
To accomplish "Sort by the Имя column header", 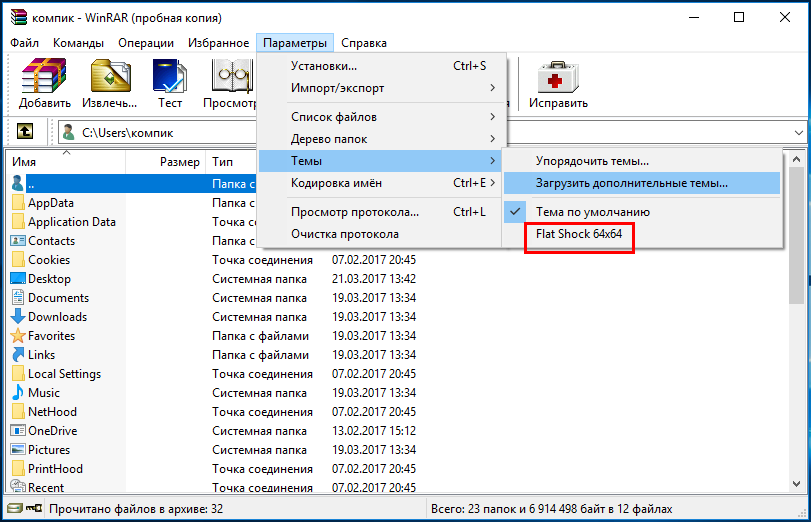I will (x=66, y=162).
